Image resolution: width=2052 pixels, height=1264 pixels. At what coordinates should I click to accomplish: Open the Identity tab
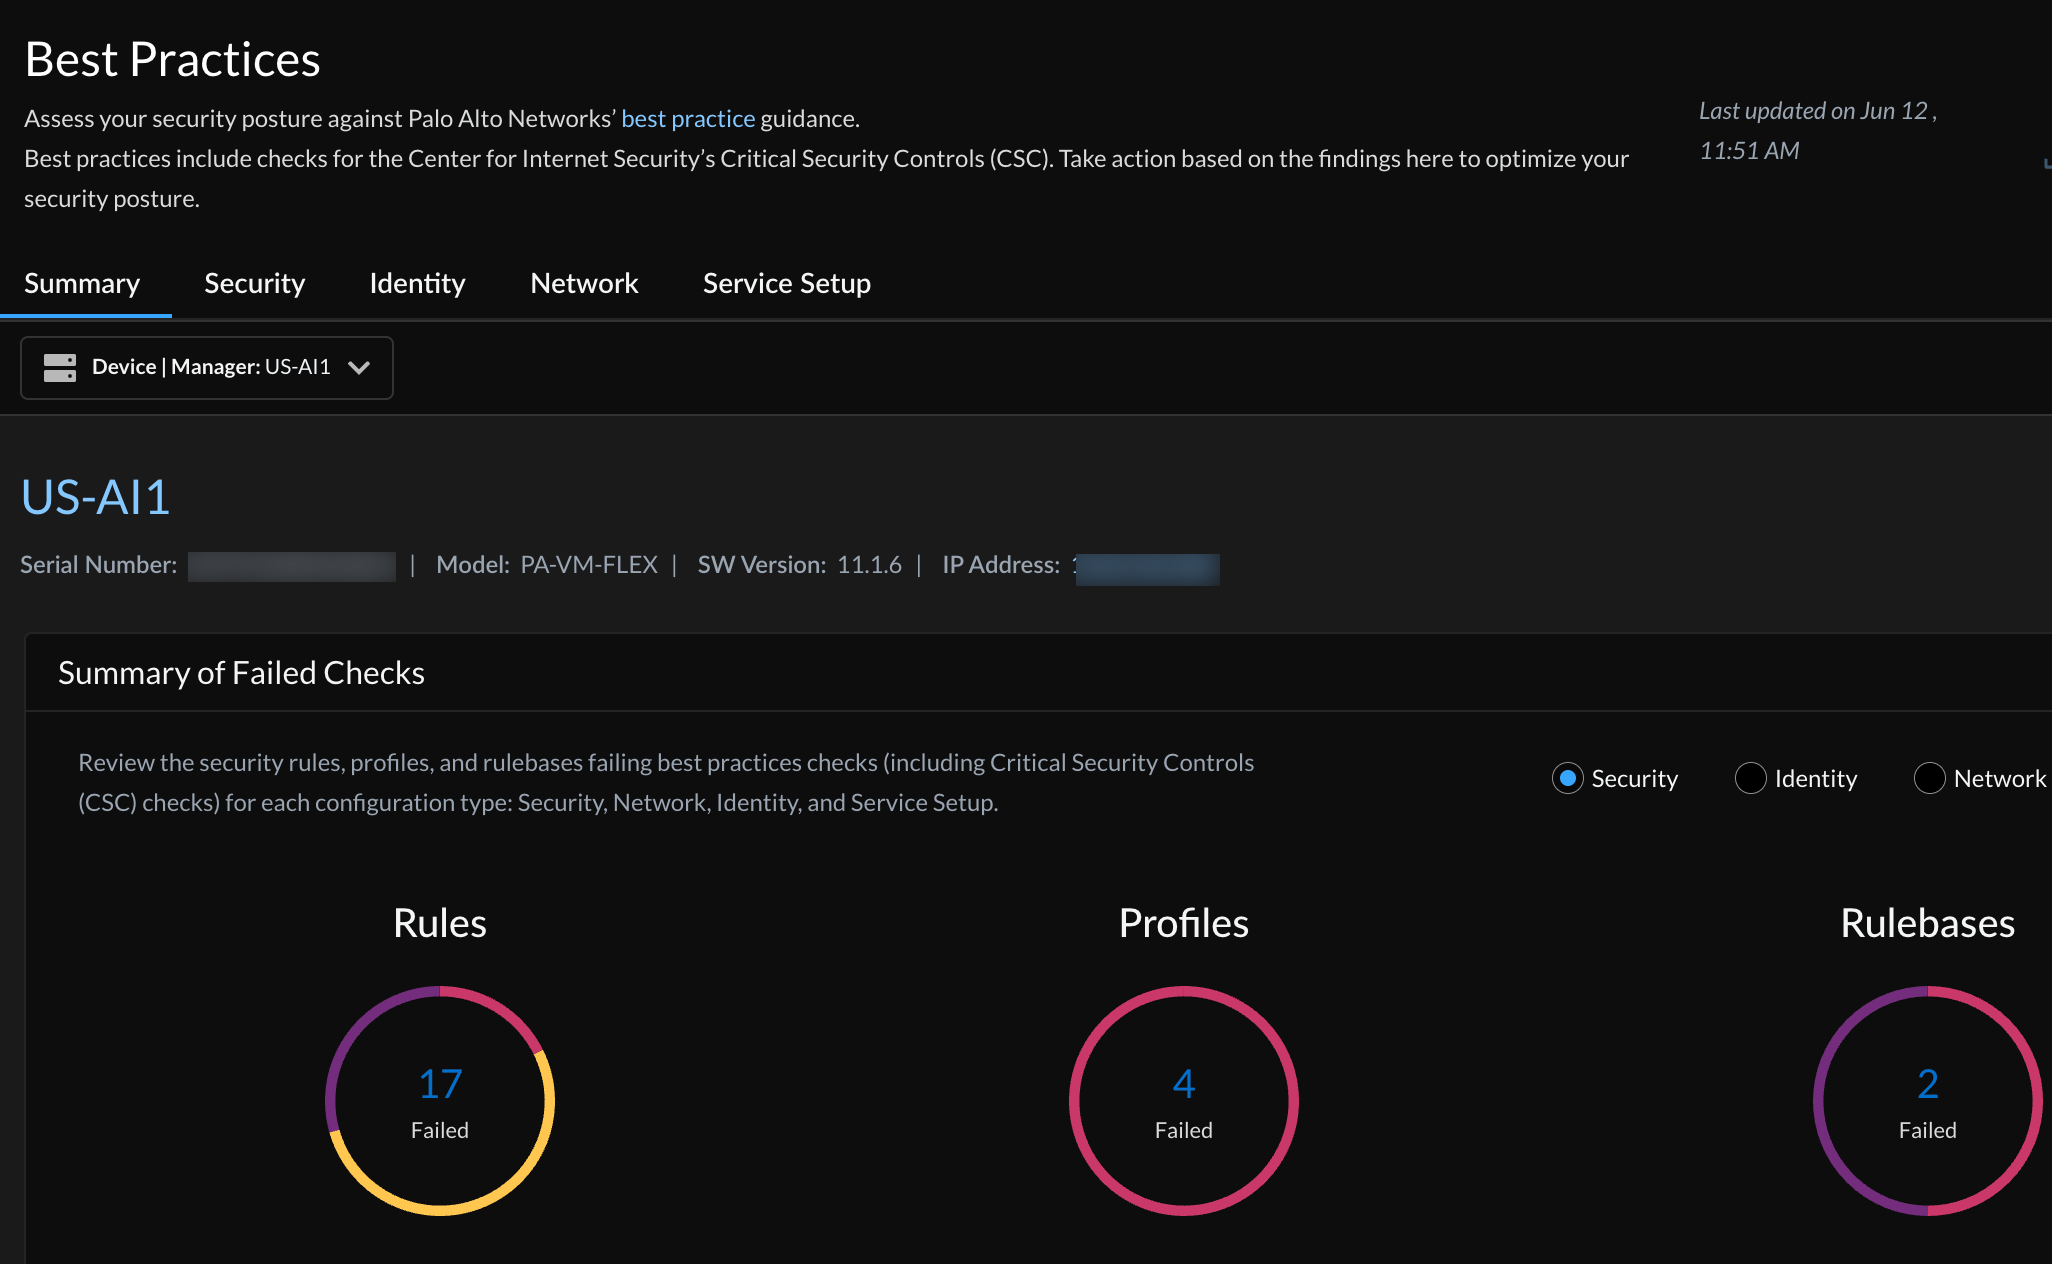(417, 283)
